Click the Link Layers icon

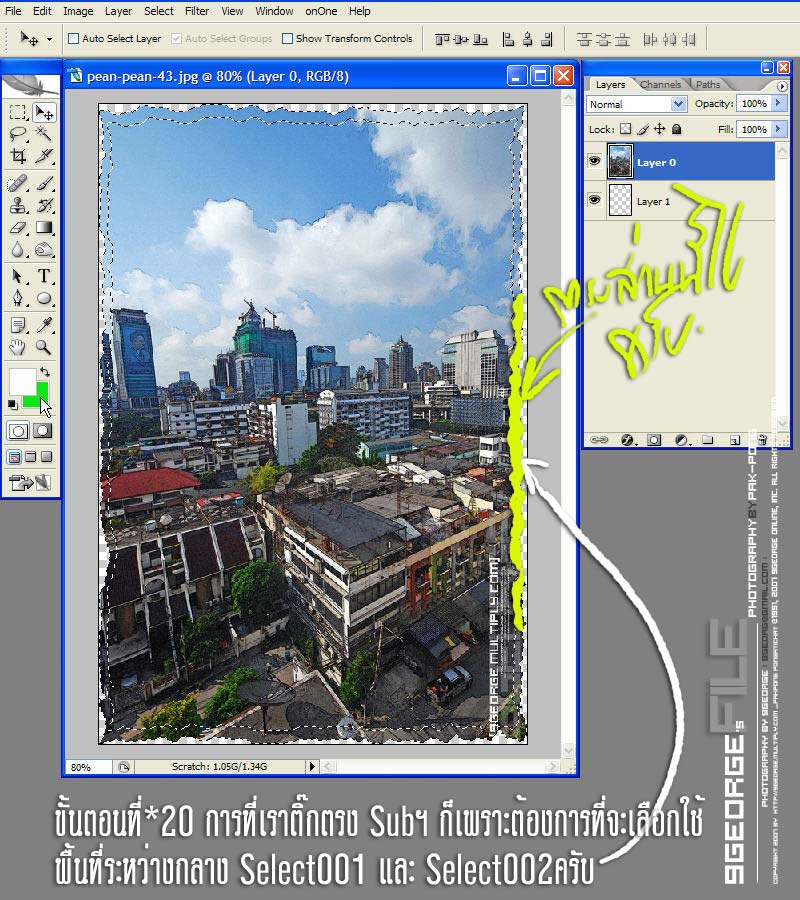(599, 440)
